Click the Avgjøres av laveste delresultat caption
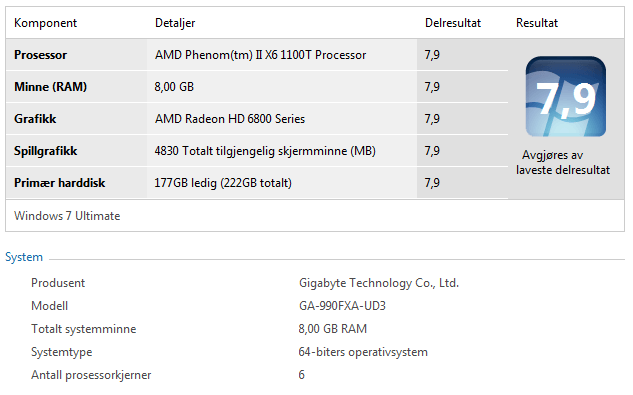This screenshot has height=395, width=633. pos(563,162)
